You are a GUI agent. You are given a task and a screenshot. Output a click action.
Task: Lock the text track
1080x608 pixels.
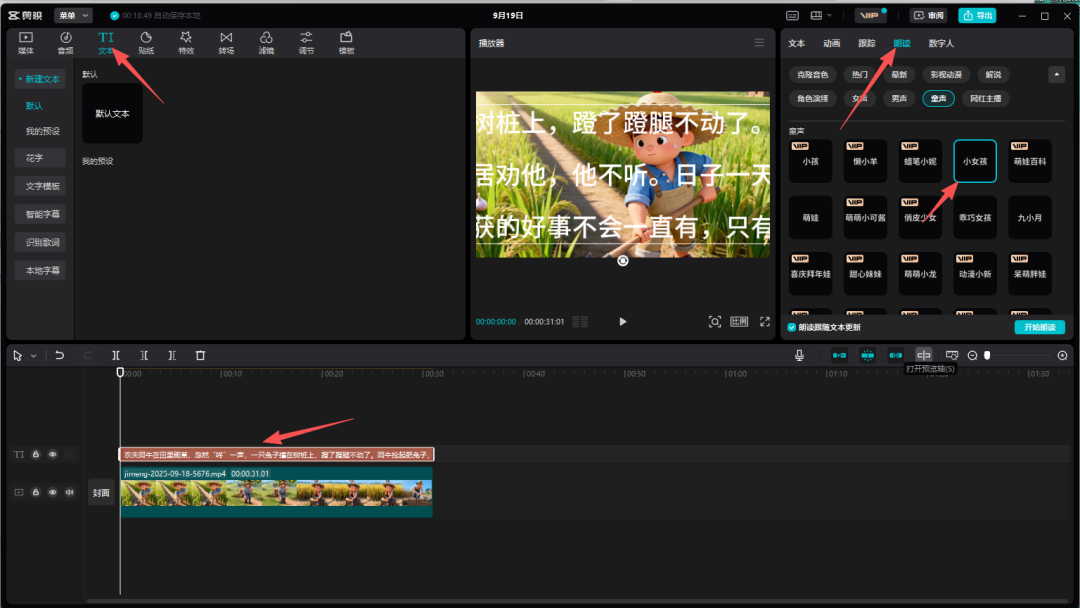pyautogui.click(x=36, y=454)
